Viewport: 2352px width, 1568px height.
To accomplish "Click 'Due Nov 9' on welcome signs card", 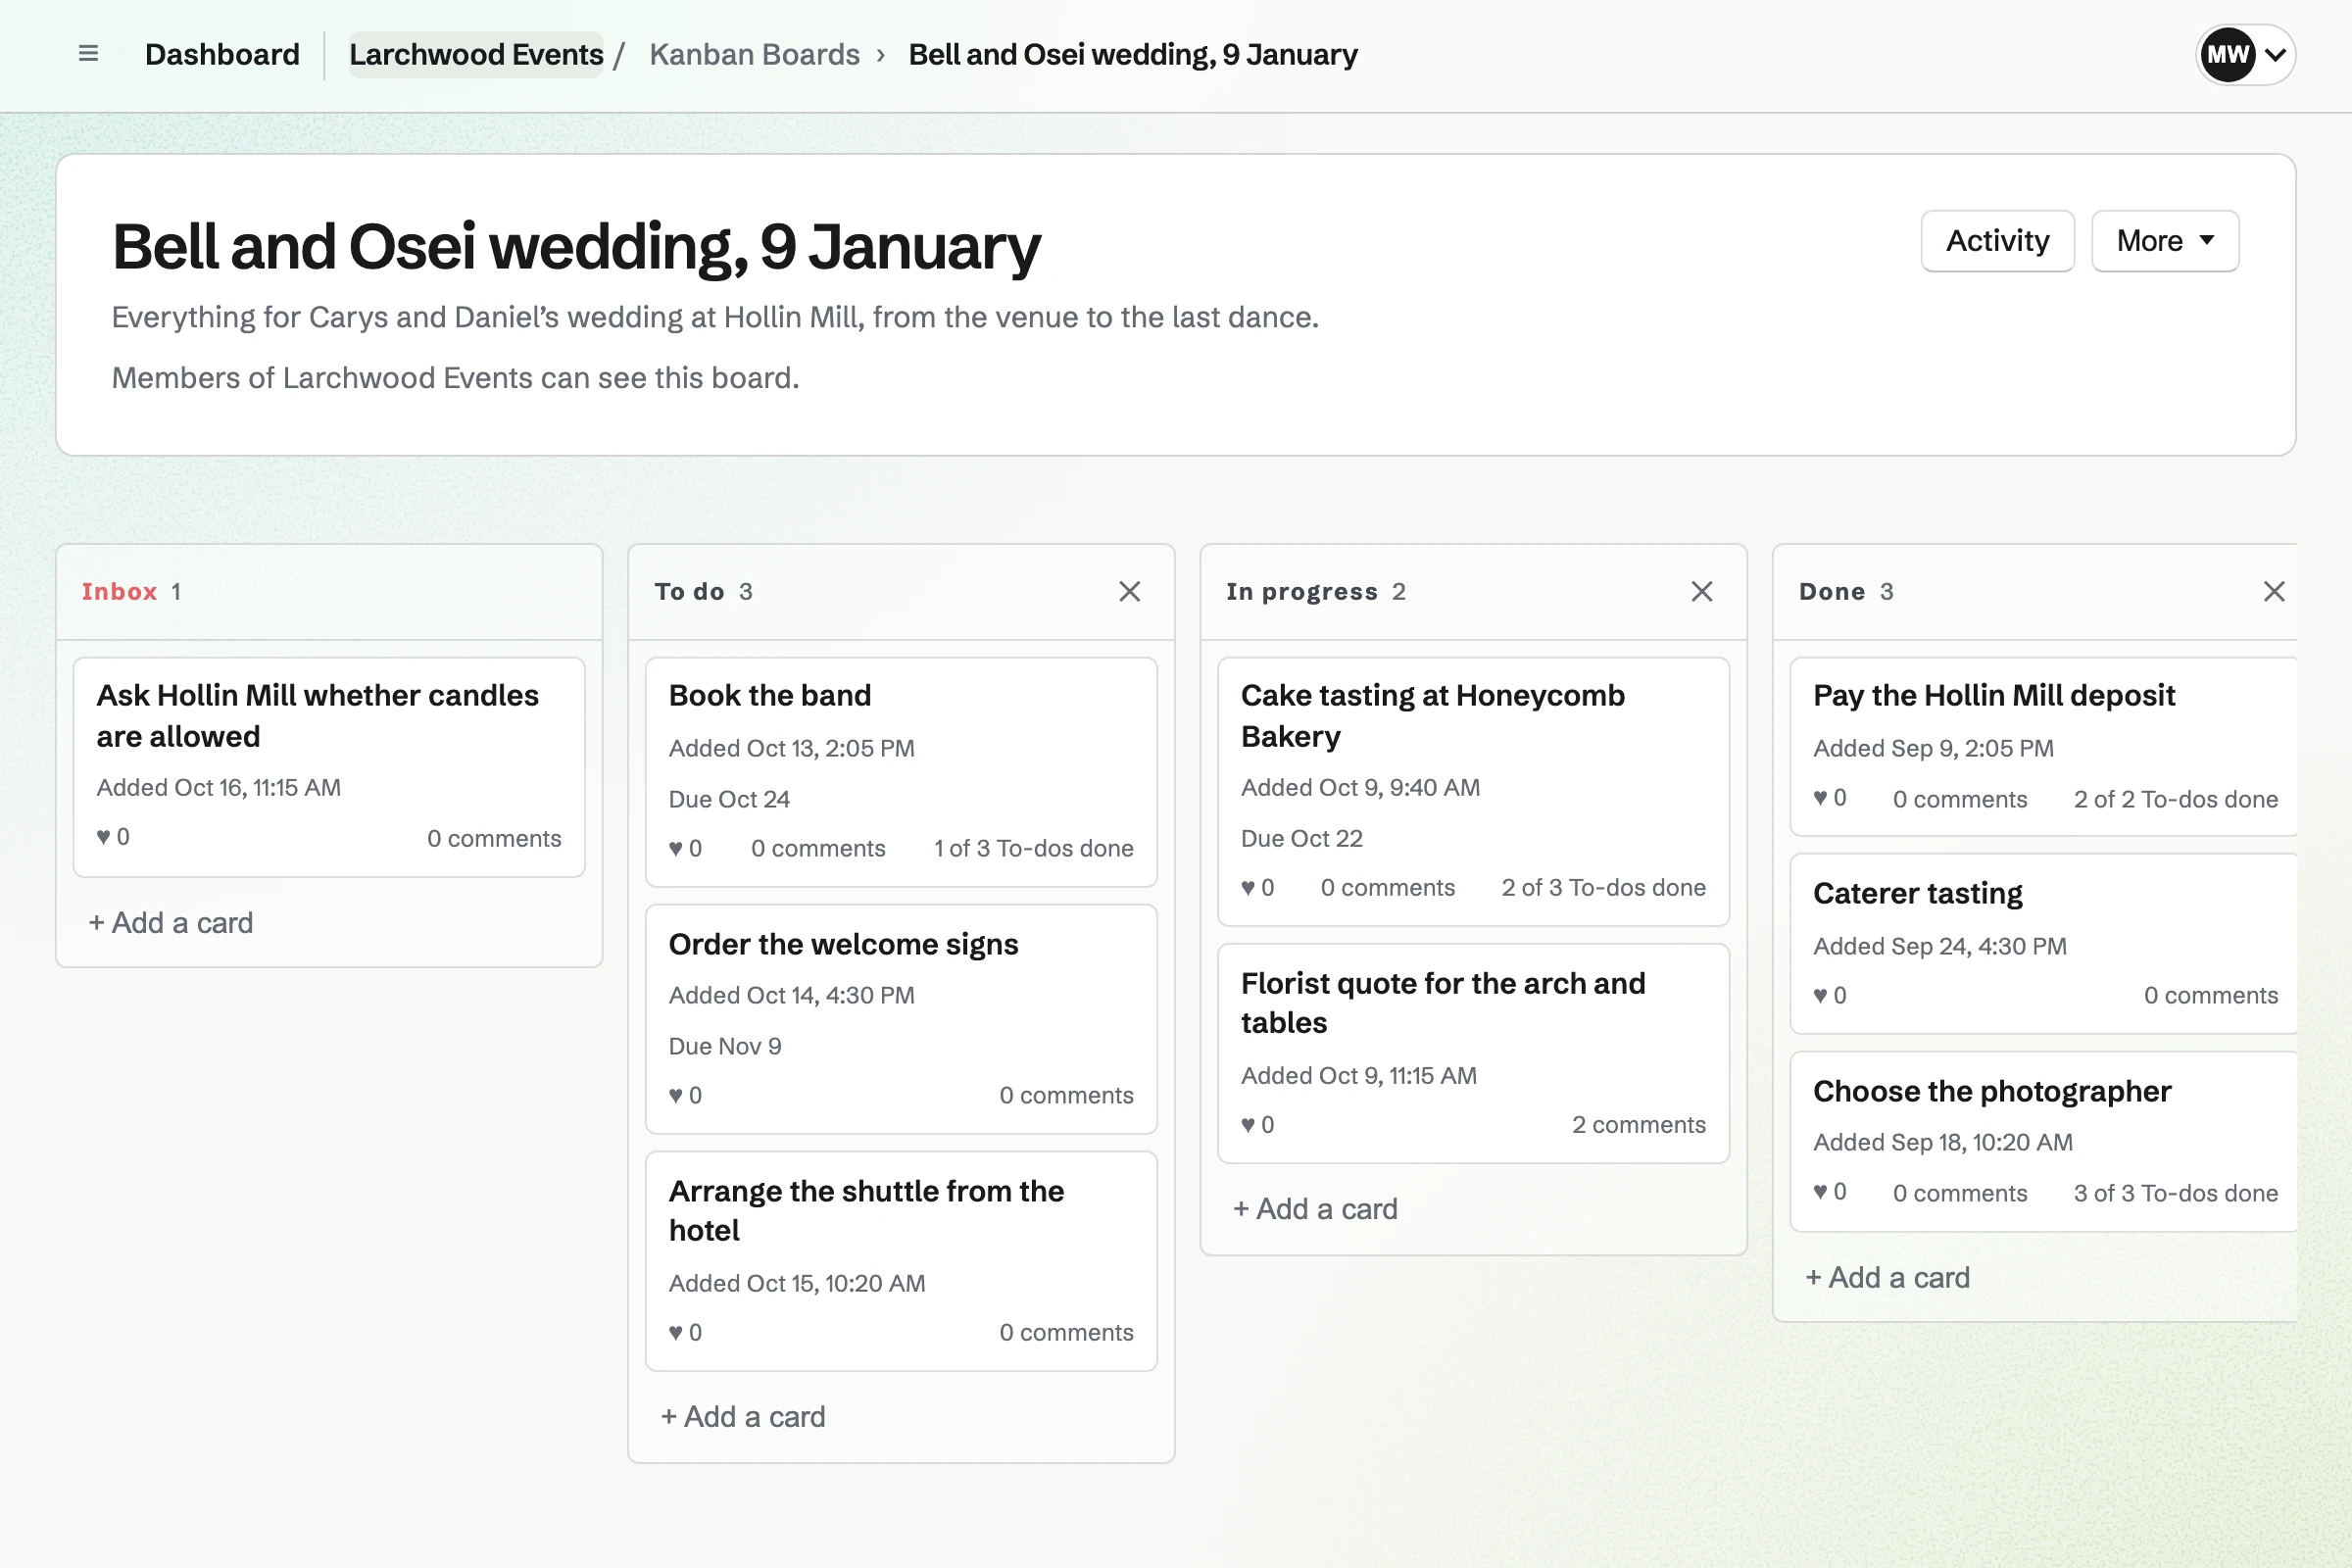I will 725,1046.
